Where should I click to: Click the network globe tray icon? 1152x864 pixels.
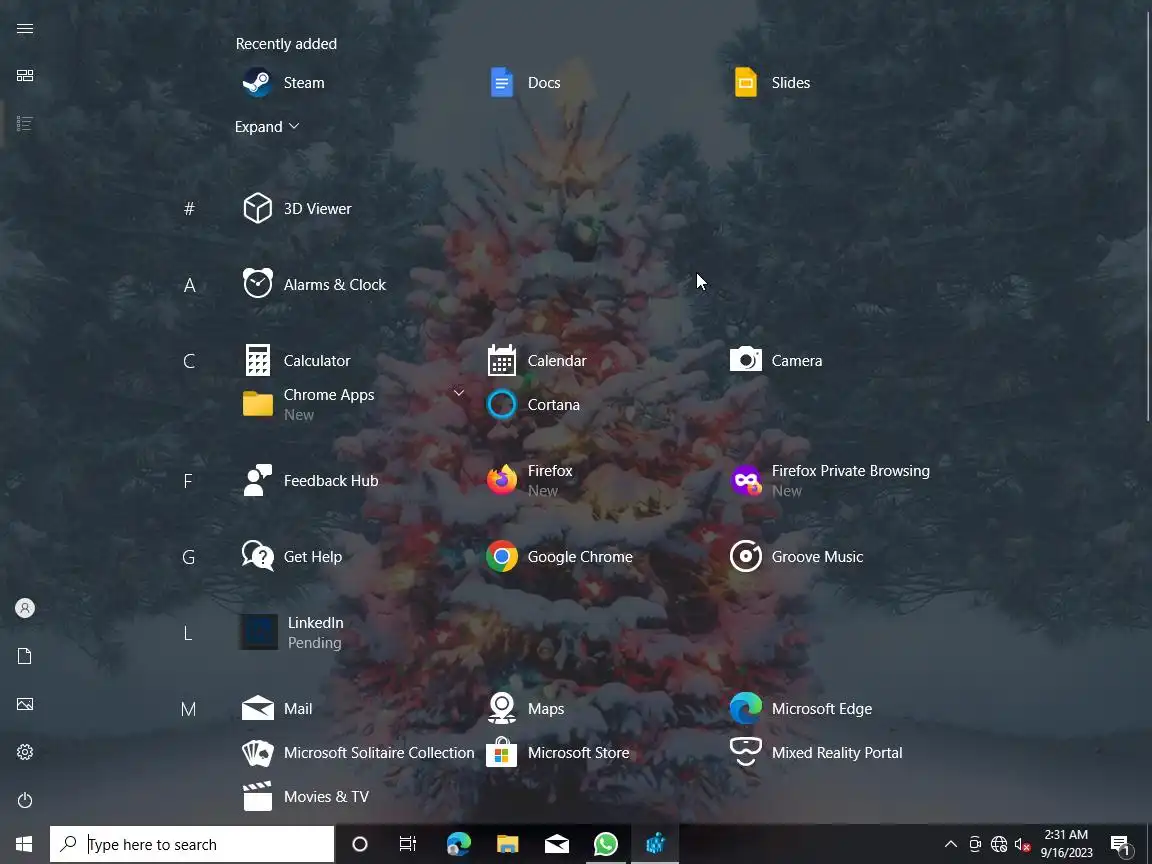click(x=998, y=844)
